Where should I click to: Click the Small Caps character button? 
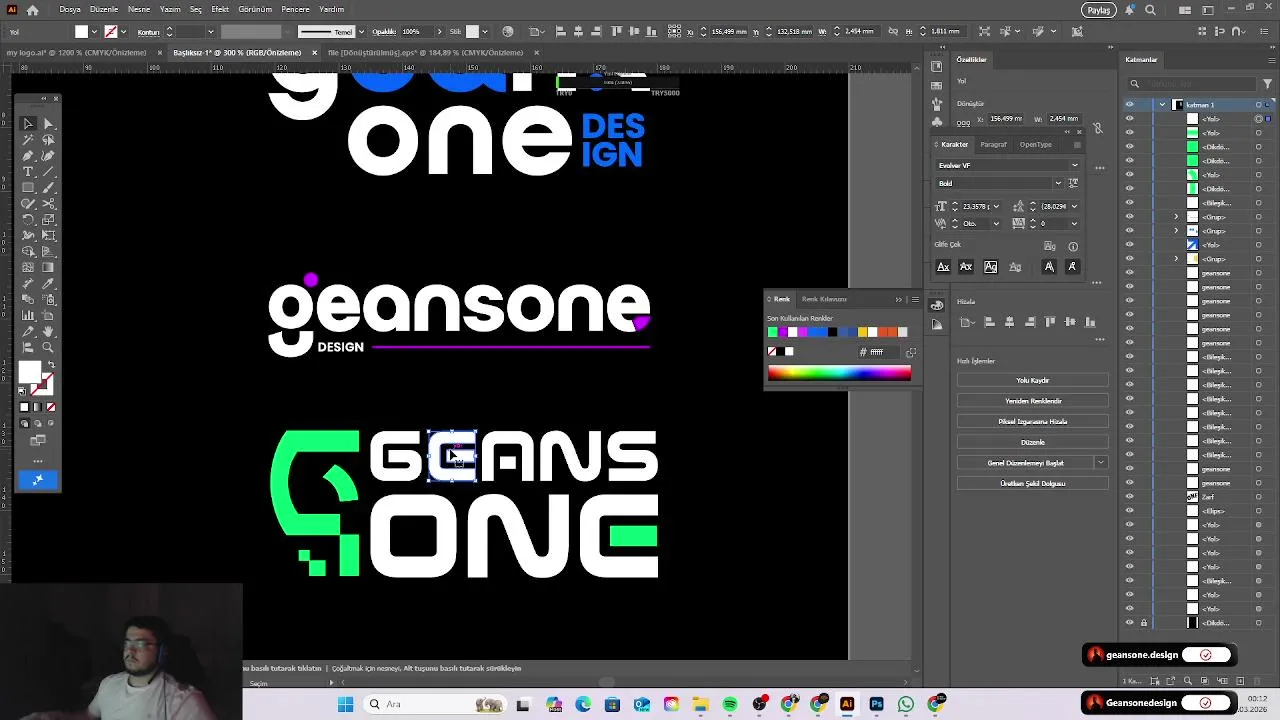click(x=966, y=267)
